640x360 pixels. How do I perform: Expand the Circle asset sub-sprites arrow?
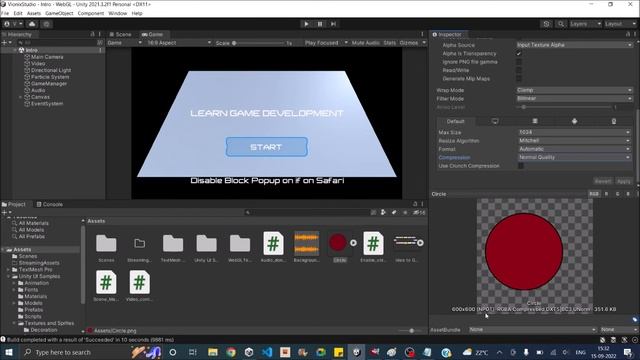(353, 243)
